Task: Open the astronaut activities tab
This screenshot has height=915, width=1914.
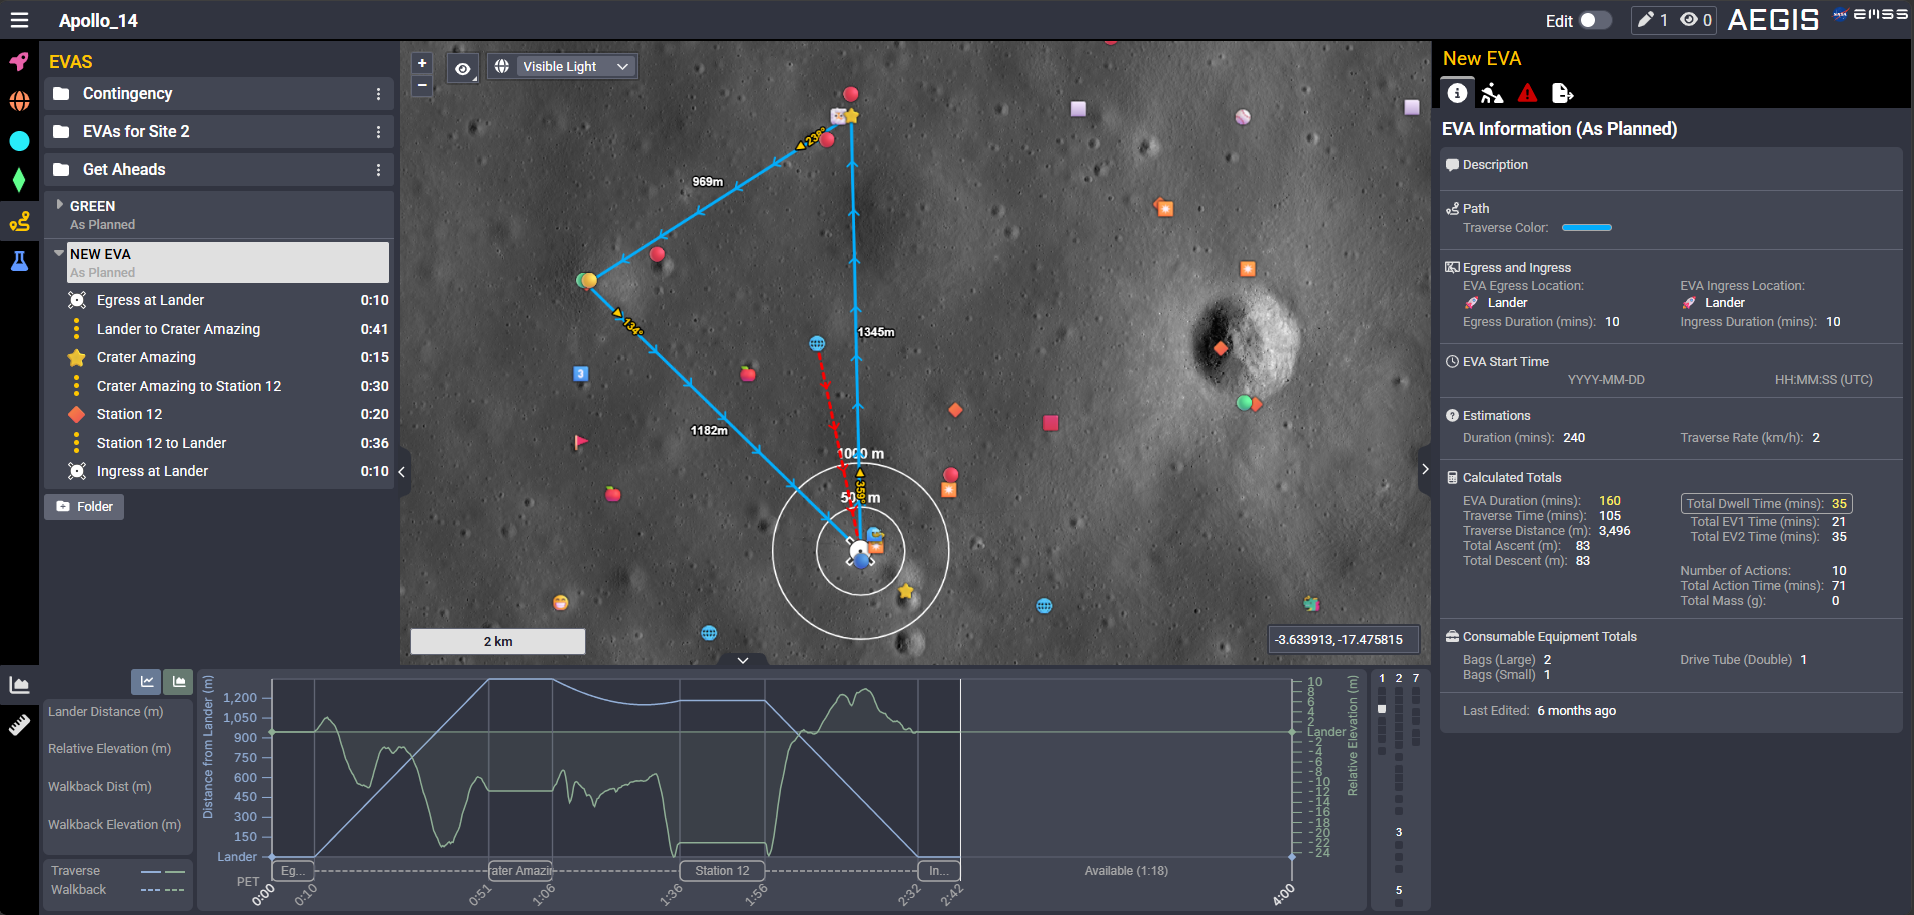Action: (1492, 93)
